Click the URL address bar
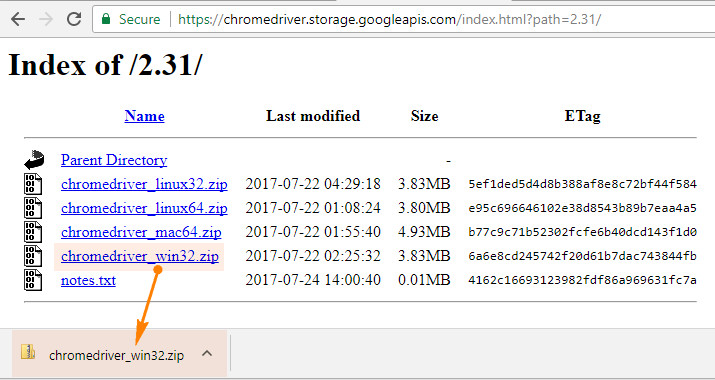The width and height of the screenshot is (715, 380). point(403,19)
